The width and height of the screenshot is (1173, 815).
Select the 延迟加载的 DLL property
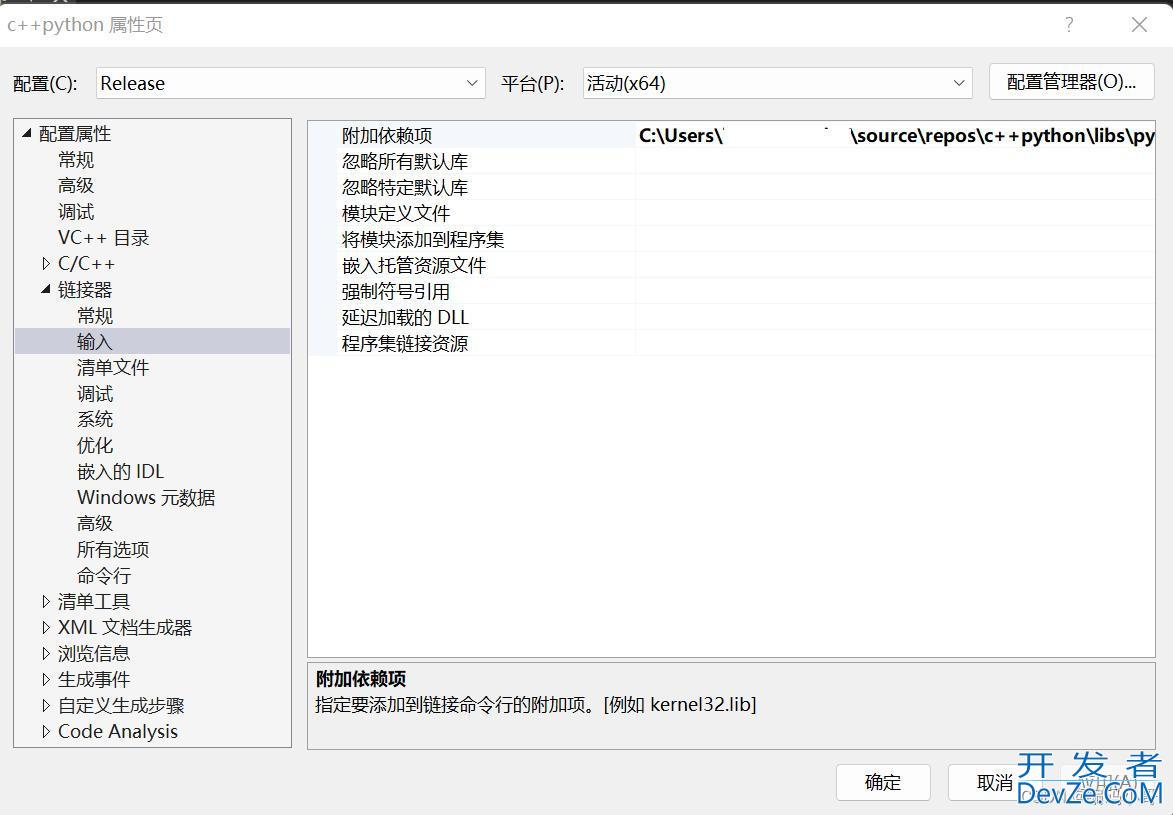(x=405, y=317)
